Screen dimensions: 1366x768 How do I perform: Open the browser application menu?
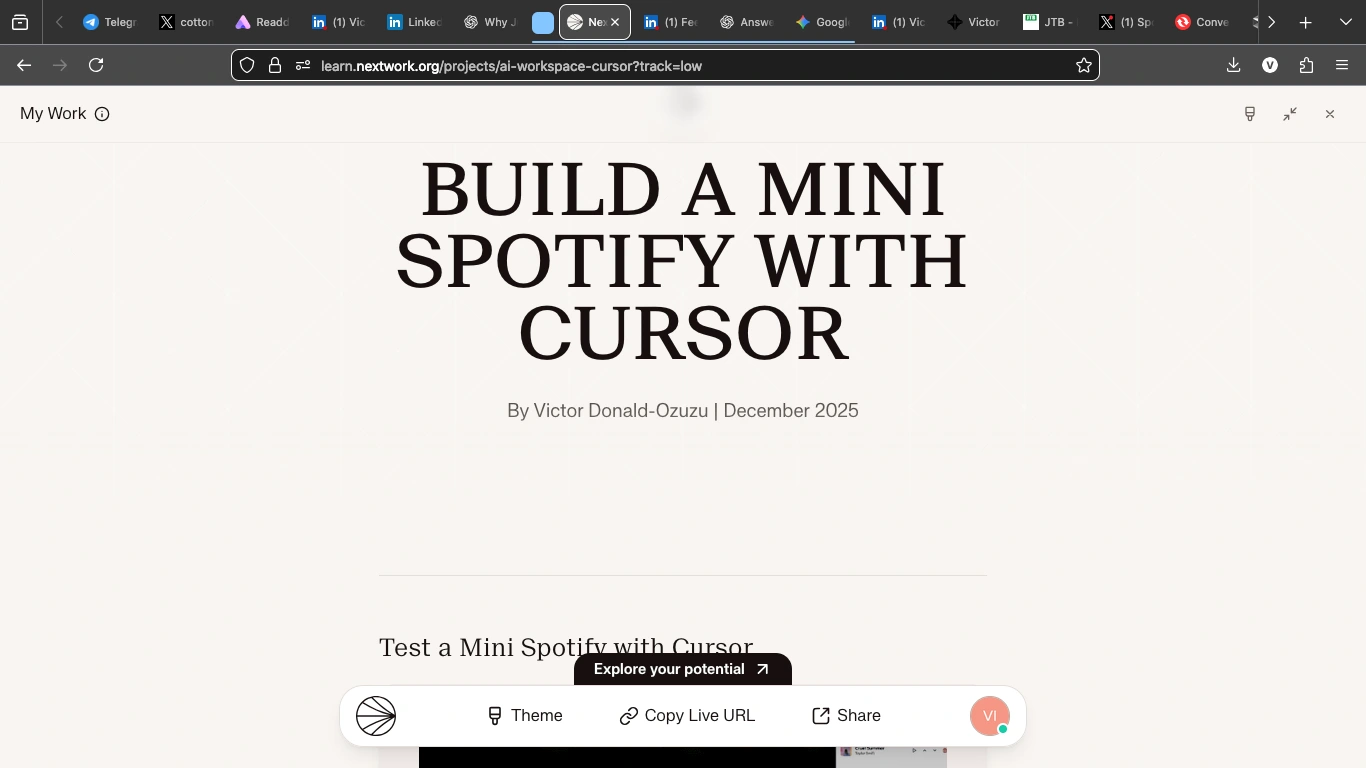click(1343, 65)
